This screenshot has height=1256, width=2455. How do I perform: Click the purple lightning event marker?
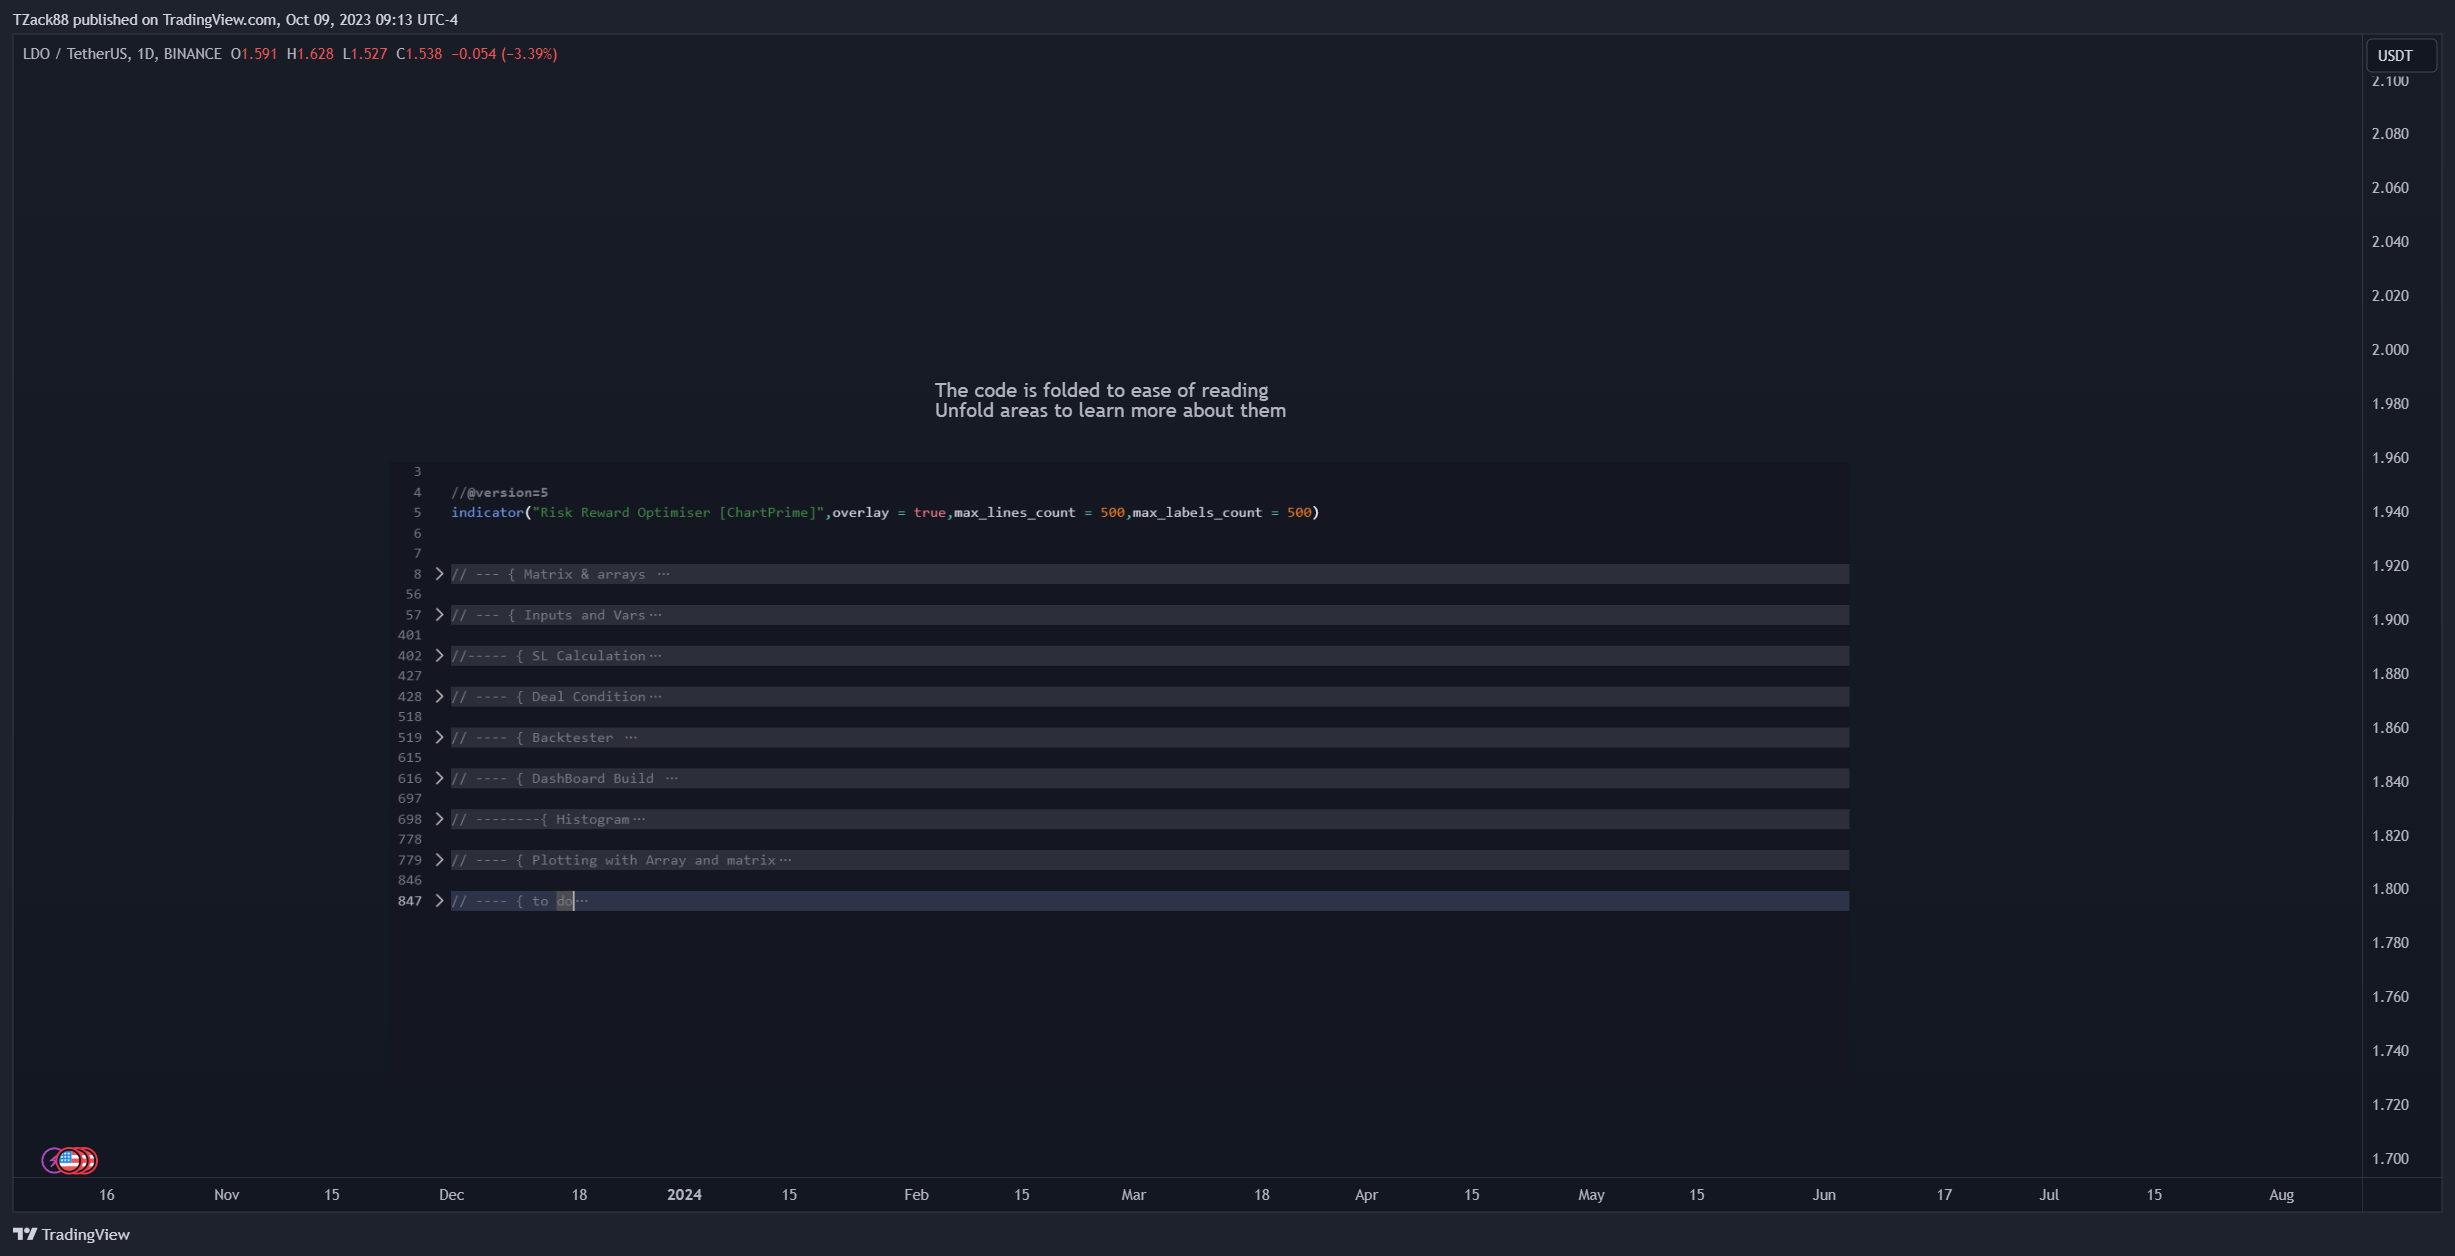pyautogui.click(x=49, y=1160)
